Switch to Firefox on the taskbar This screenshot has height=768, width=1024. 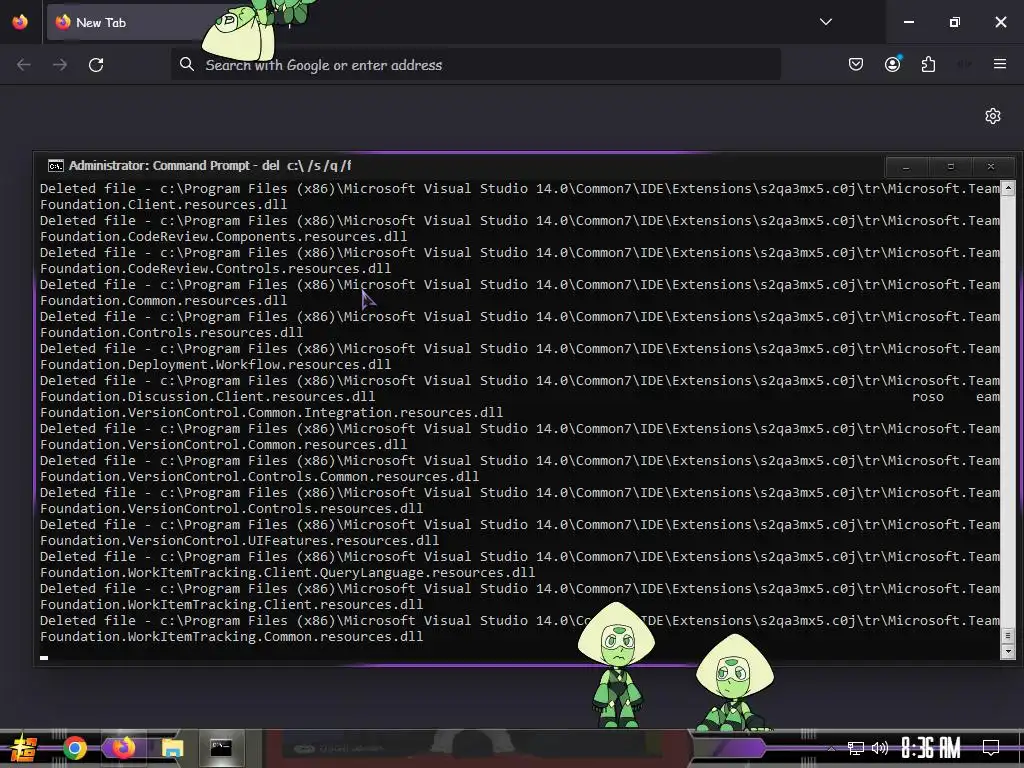click(x=123, y=748)
